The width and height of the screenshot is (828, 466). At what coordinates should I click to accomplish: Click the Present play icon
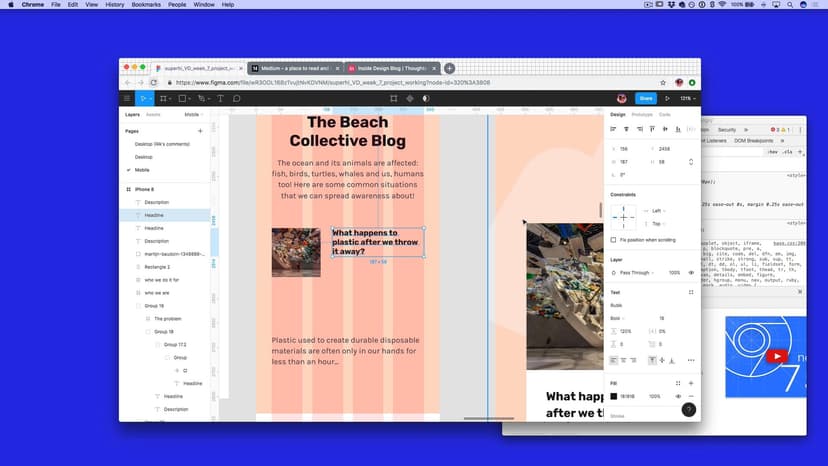[x=667, y=98]
